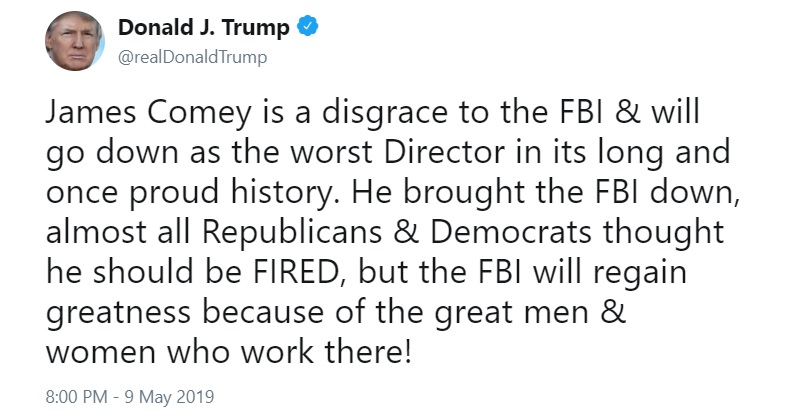Viewport: 798px width, 418px height.
Task: Click the word disgrace in first line
Action: [x=384, y=114]
